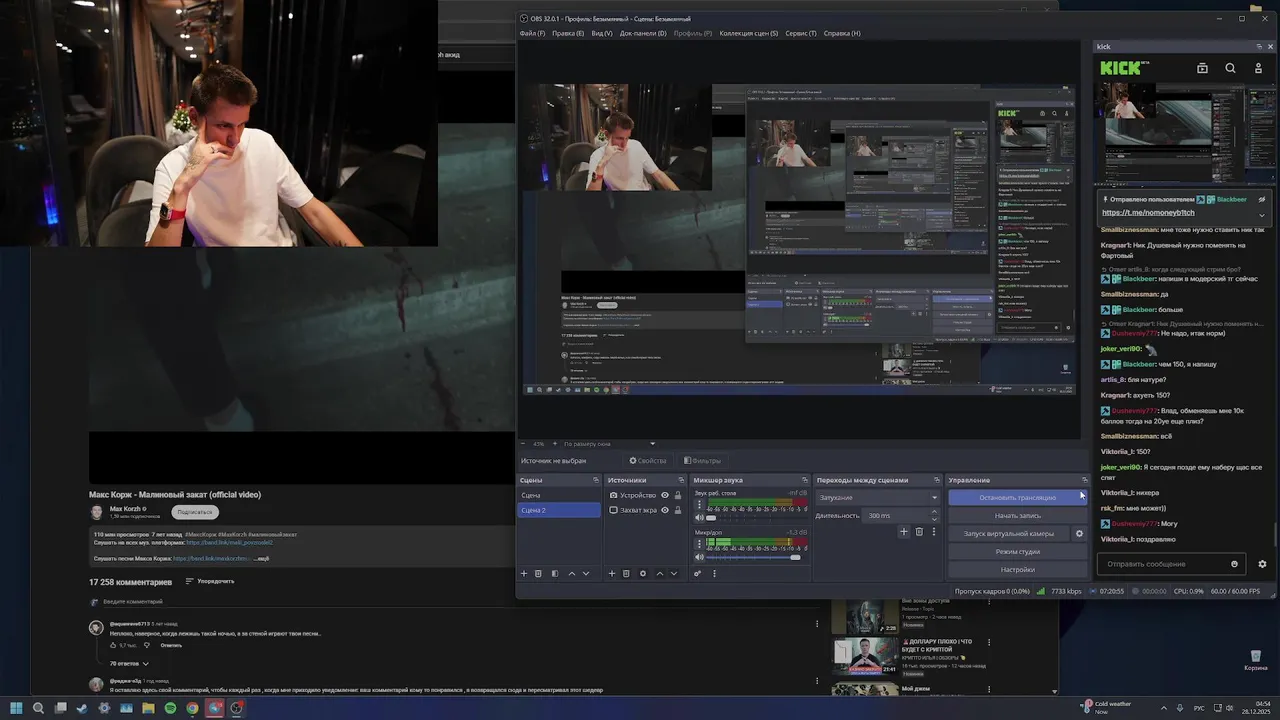Open Затухание transition dropdown

[x=878, y=497]
